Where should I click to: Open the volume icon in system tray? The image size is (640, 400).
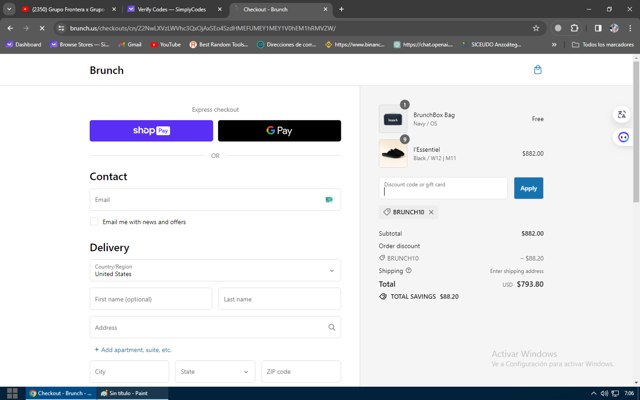pos(604,393)
